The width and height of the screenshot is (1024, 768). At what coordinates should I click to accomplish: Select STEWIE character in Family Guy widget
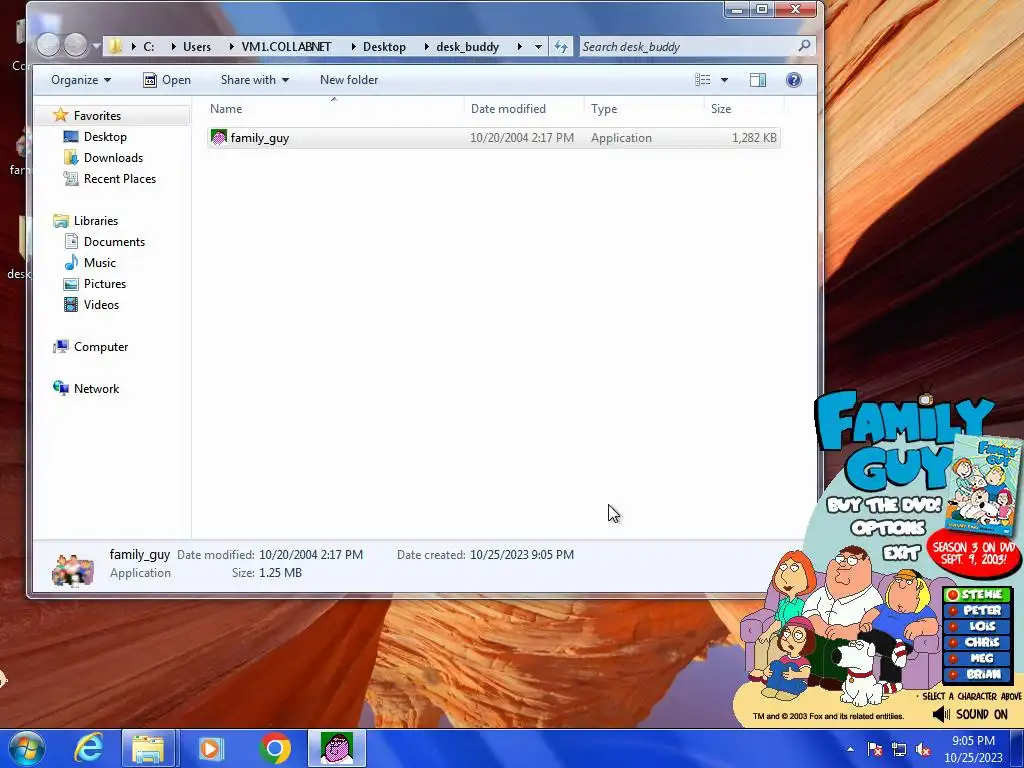tap(977, 594)
